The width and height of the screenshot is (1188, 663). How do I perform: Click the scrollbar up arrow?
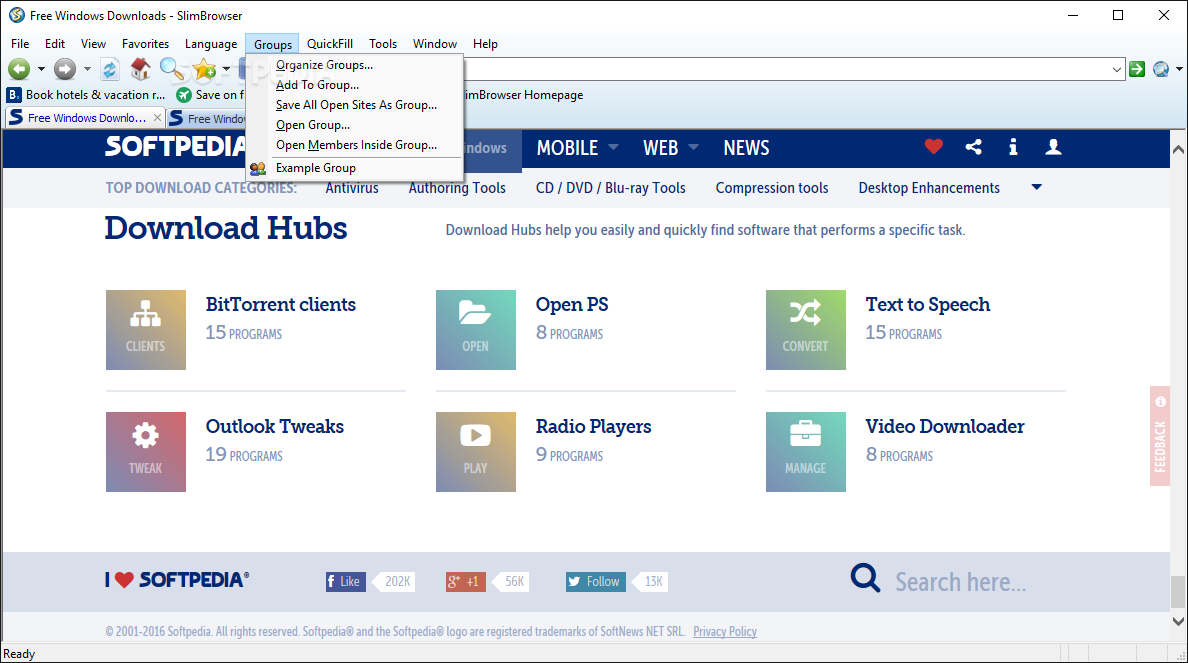[x=1178, y=149]
